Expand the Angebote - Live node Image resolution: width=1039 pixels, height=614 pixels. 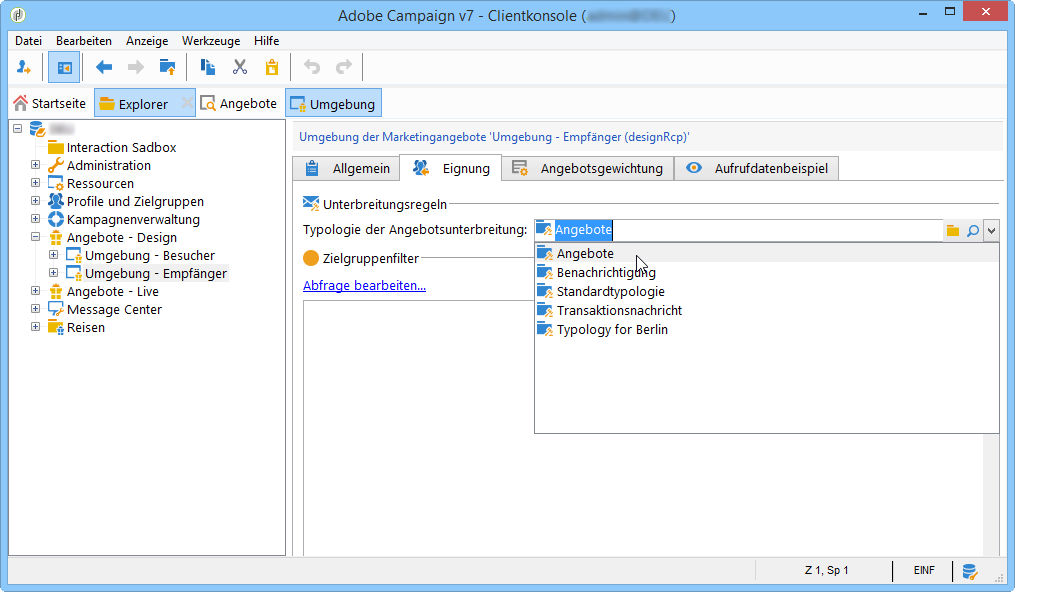pyautogui.click(x=36, y=291)
